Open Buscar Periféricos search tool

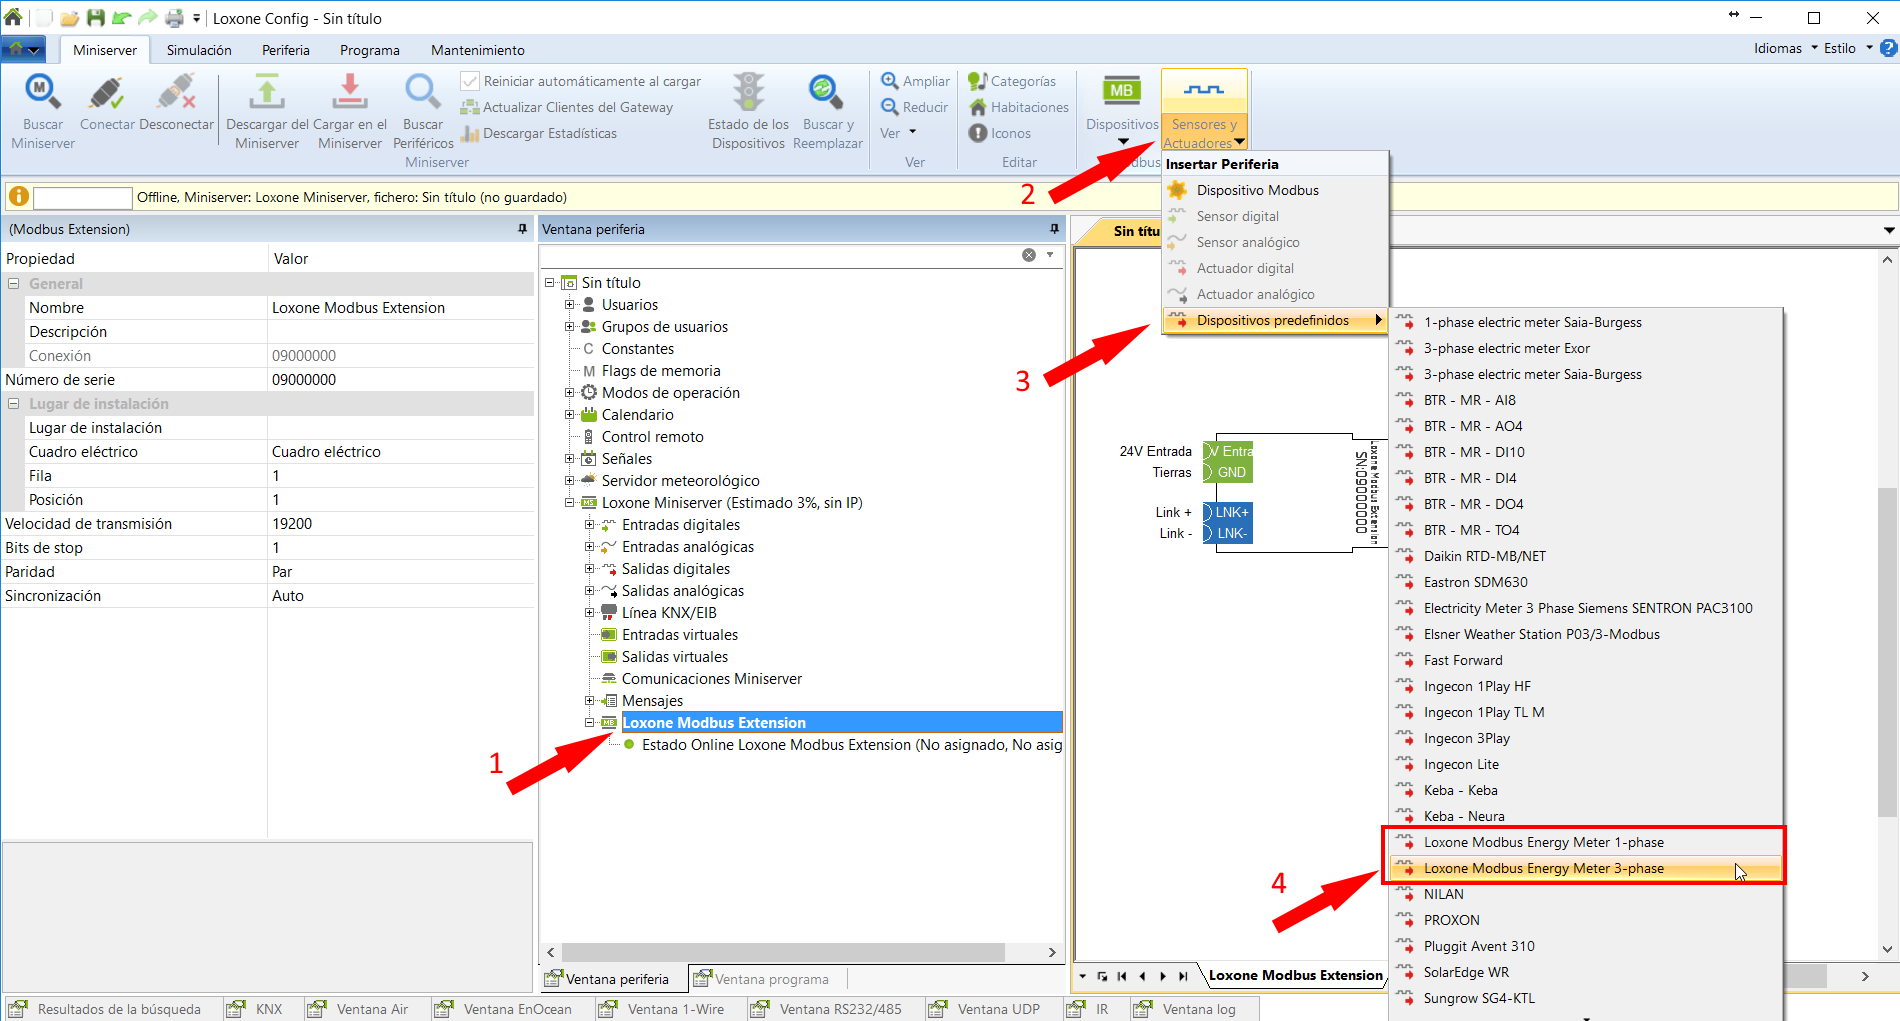click(x=422, y=93)
